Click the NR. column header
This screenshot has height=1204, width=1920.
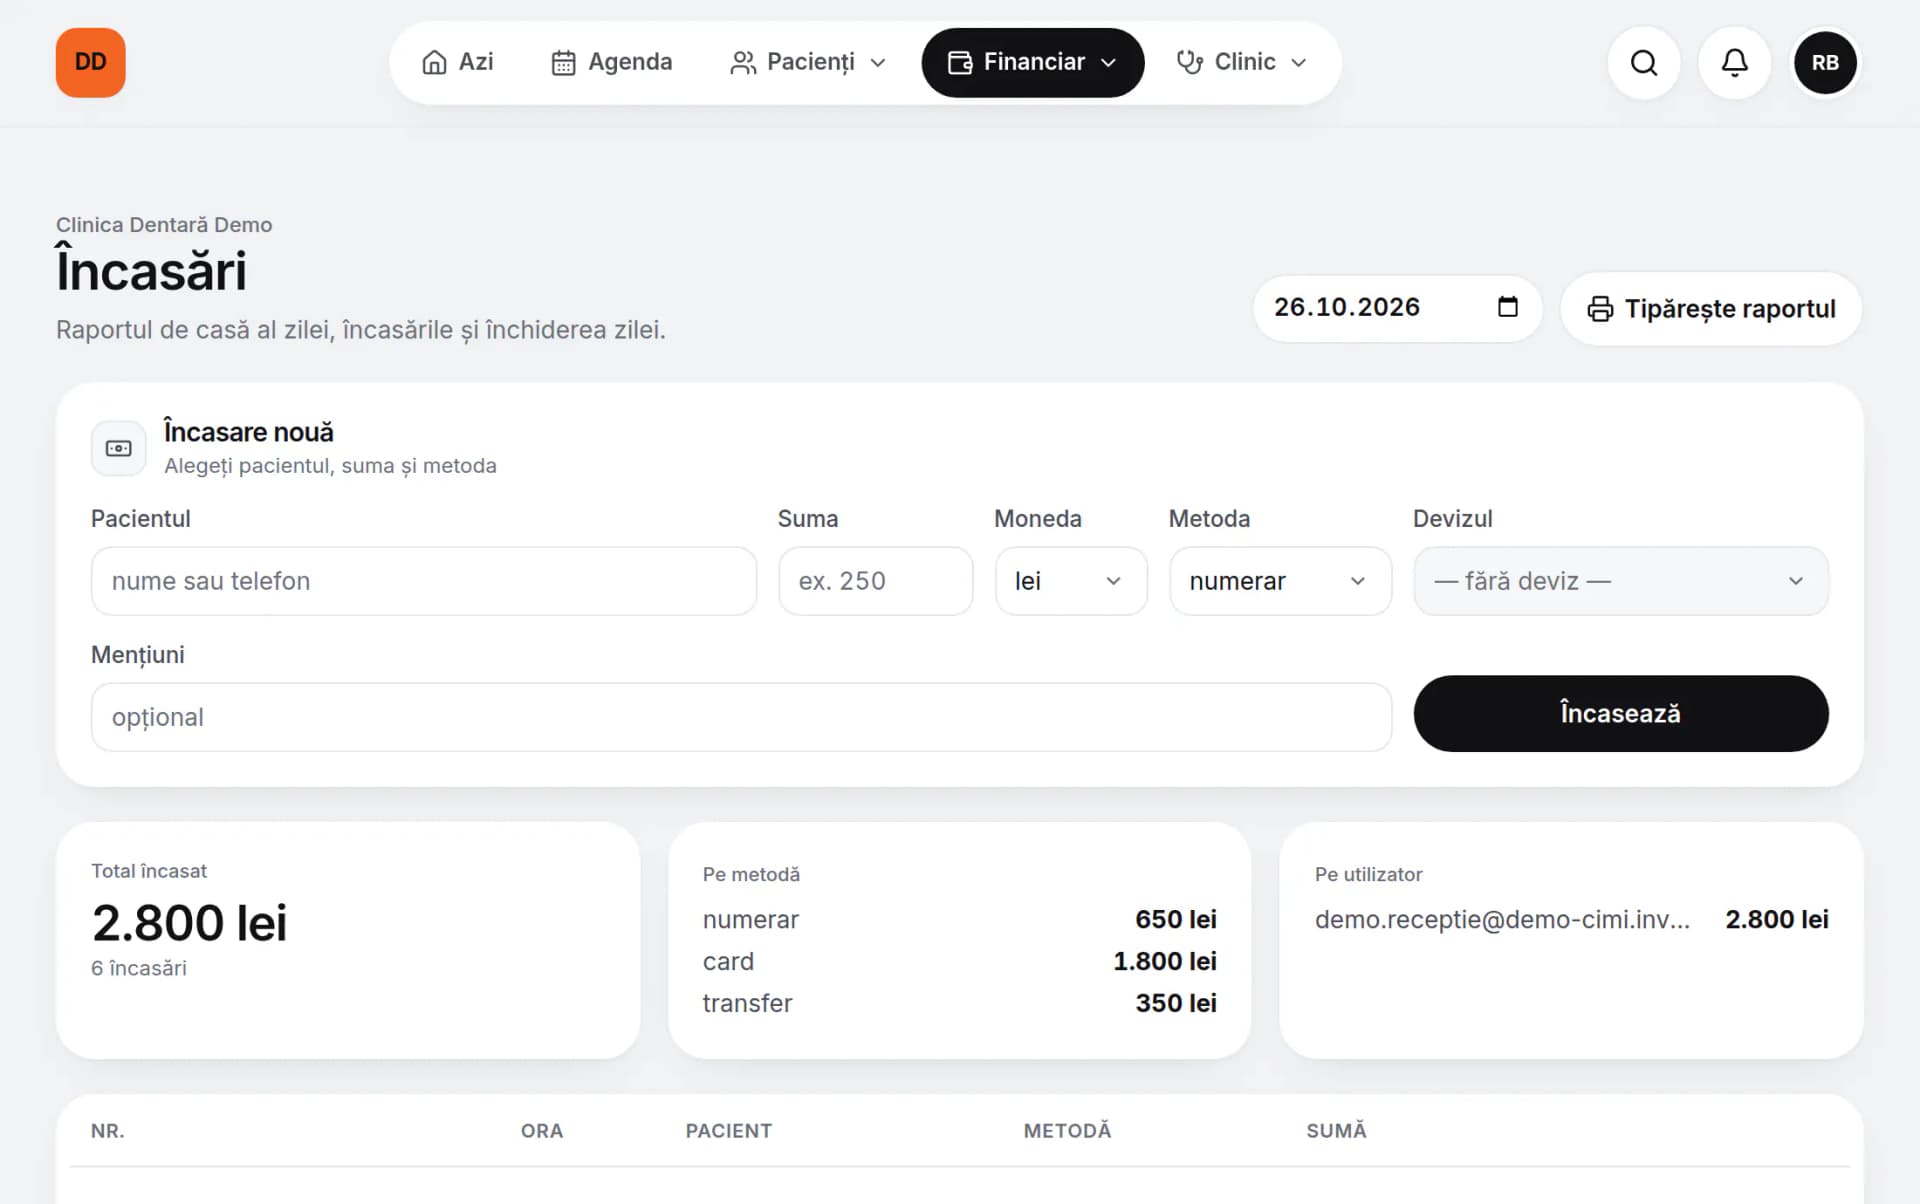pos(107,1131)
